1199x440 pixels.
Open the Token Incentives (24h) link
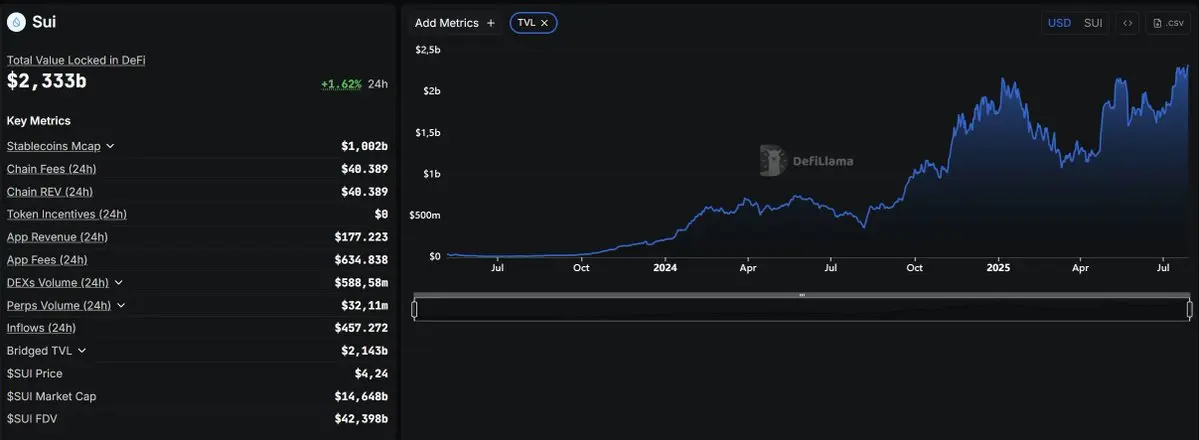point(67,214)
